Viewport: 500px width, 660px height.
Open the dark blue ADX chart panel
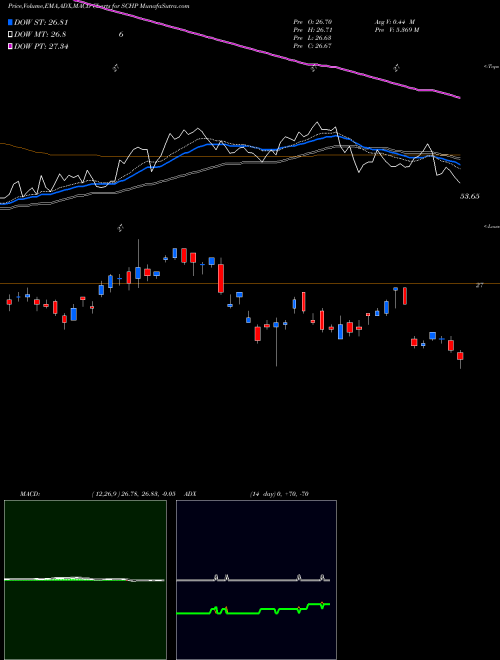pos(256,580)
